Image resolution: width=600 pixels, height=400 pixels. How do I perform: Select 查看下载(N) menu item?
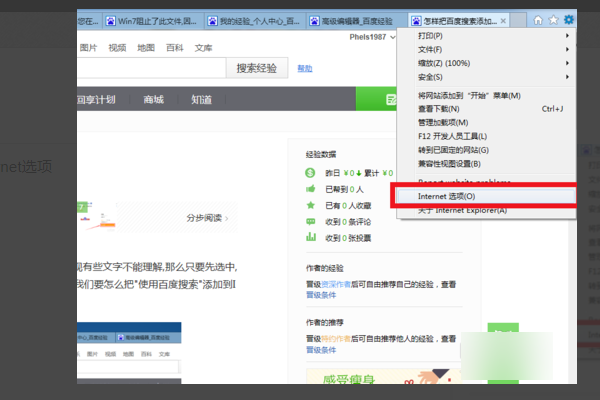coord(486,109)
